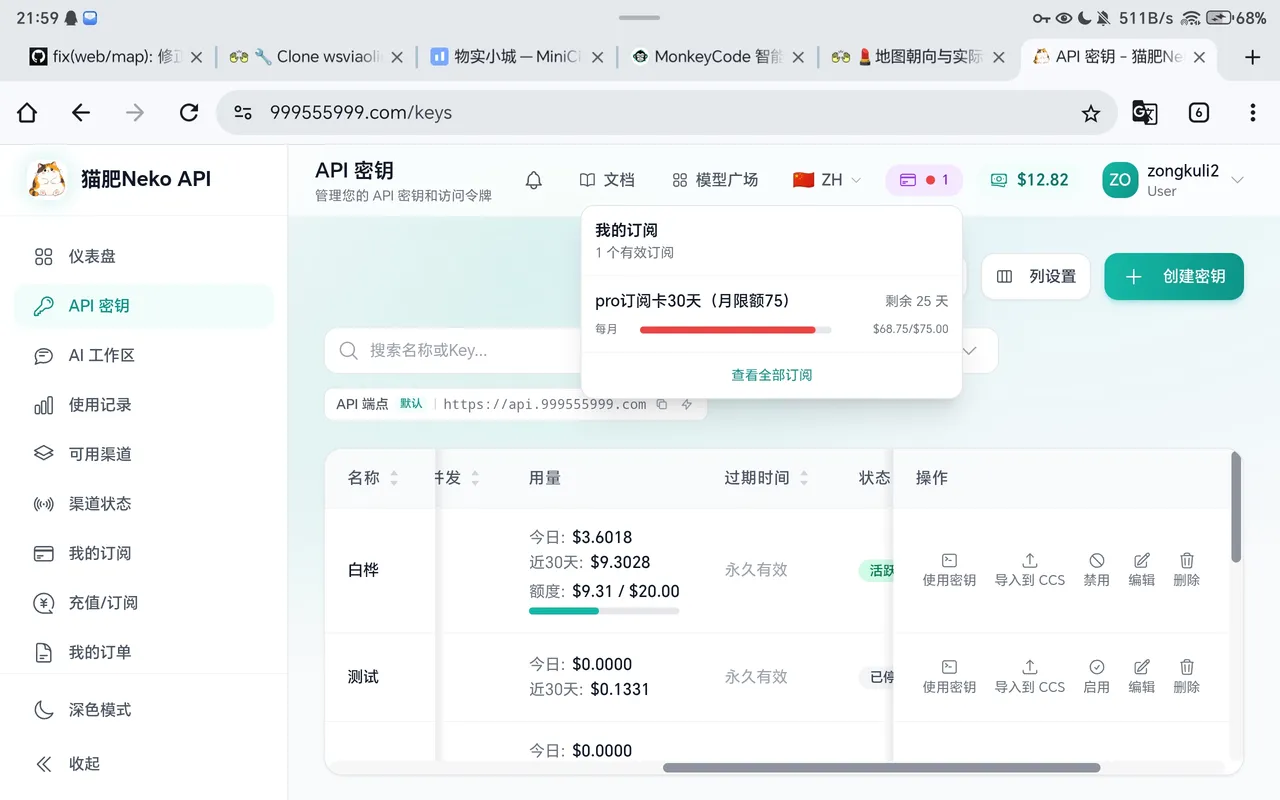Open 可用渠道 in the sidebar
Screen dimensions: 1280x800
[x=144, y=454]
